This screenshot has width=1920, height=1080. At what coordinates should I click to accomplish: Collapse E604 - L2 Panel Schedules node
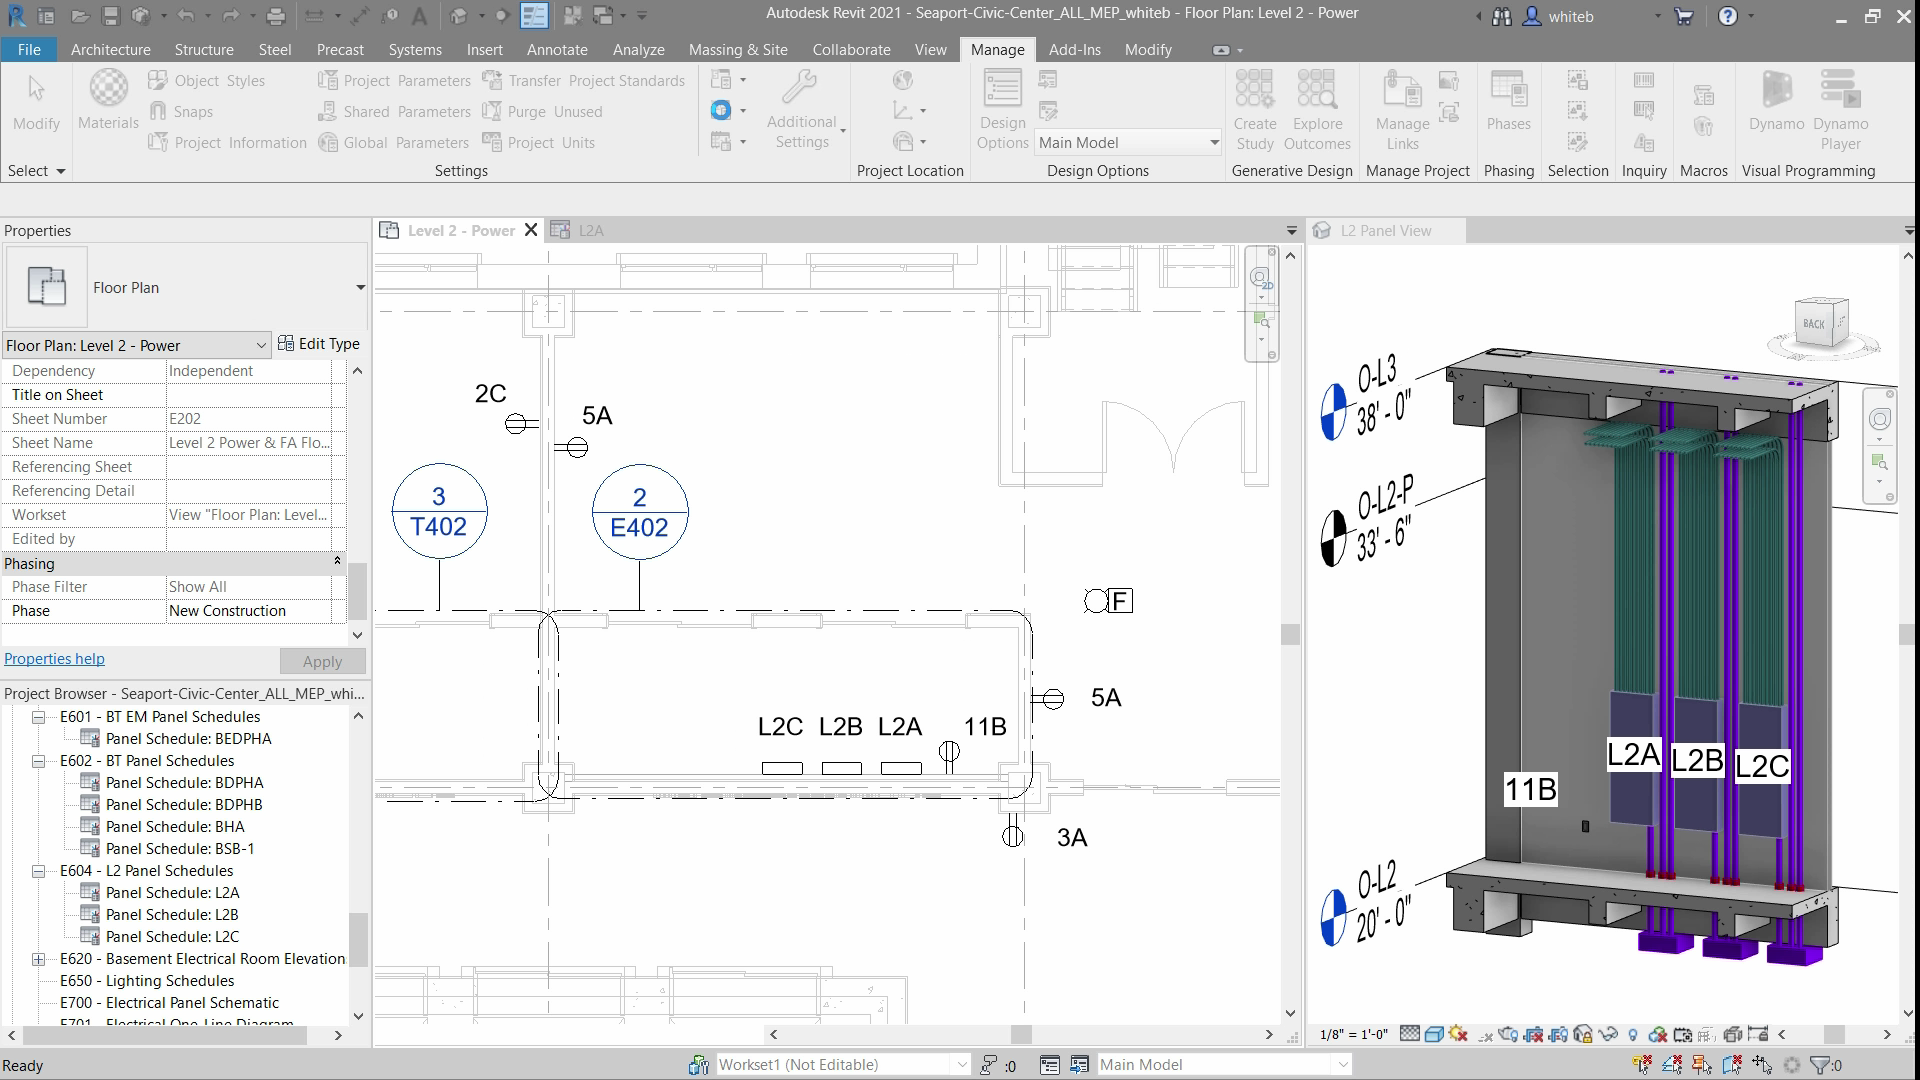point(38,871)
